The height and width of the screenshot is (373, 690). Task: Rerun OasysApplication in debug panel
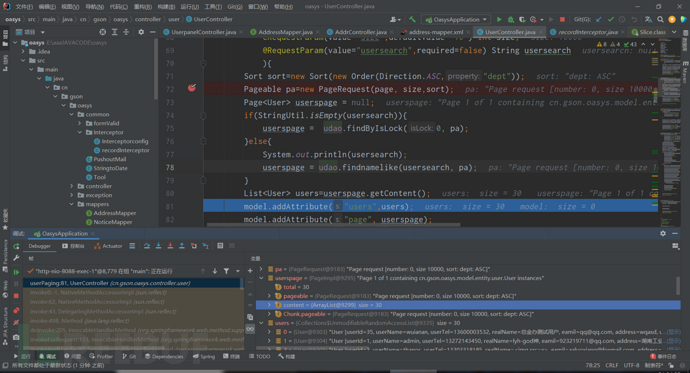point(16,246)
